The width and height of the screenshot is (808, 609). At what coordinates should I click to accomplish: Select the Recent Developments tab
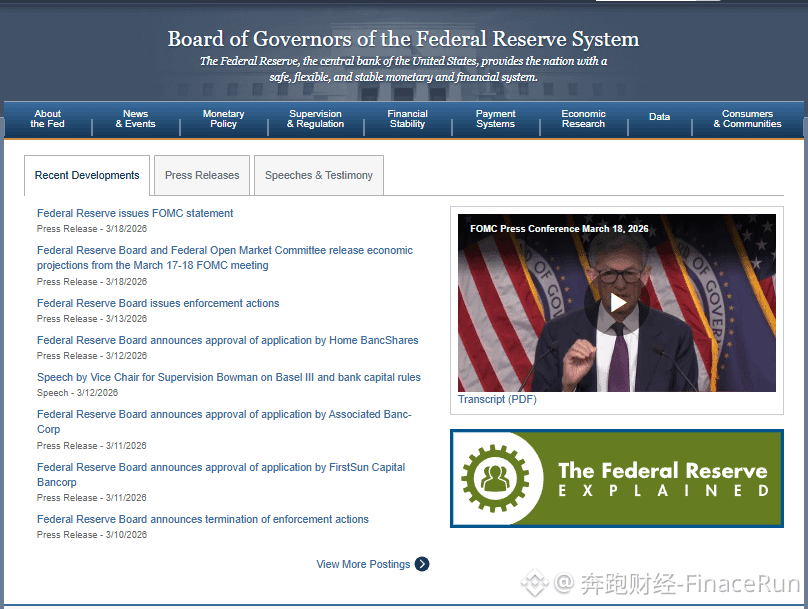[x=87, y=176]
